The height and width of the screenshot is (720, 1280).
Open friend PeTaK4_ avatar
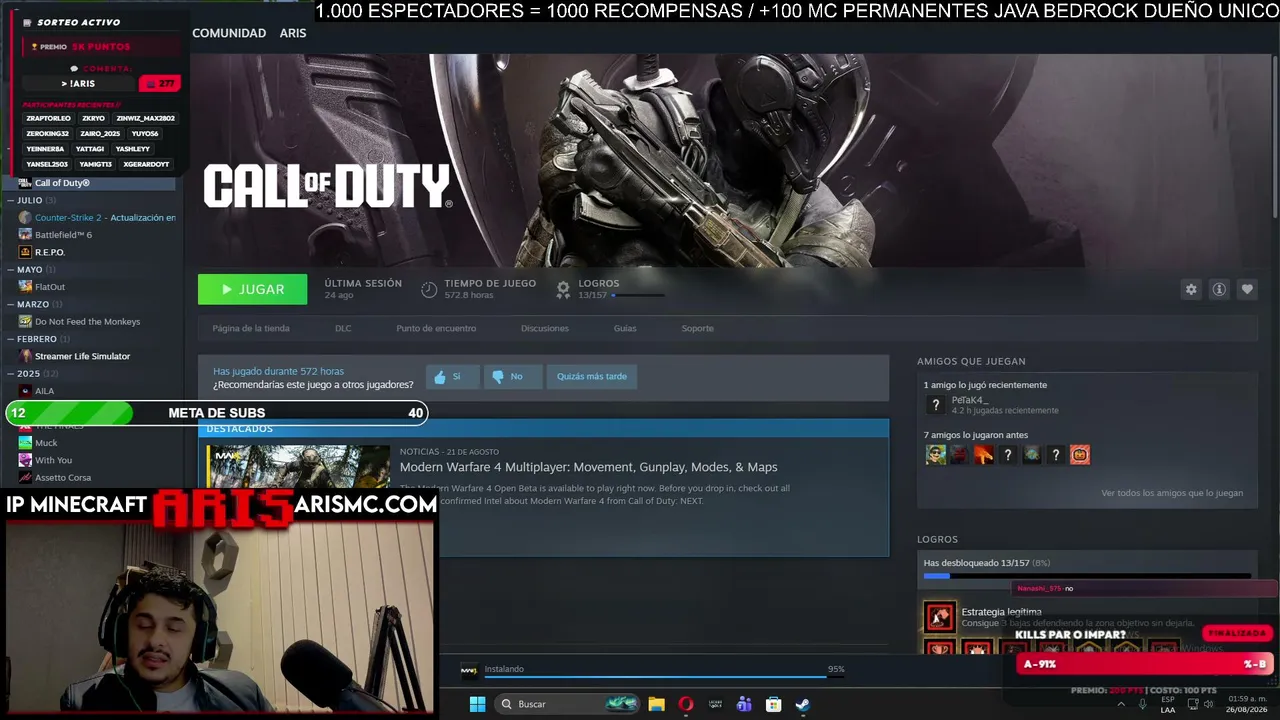pyautogui.click(x=935, y=405)
